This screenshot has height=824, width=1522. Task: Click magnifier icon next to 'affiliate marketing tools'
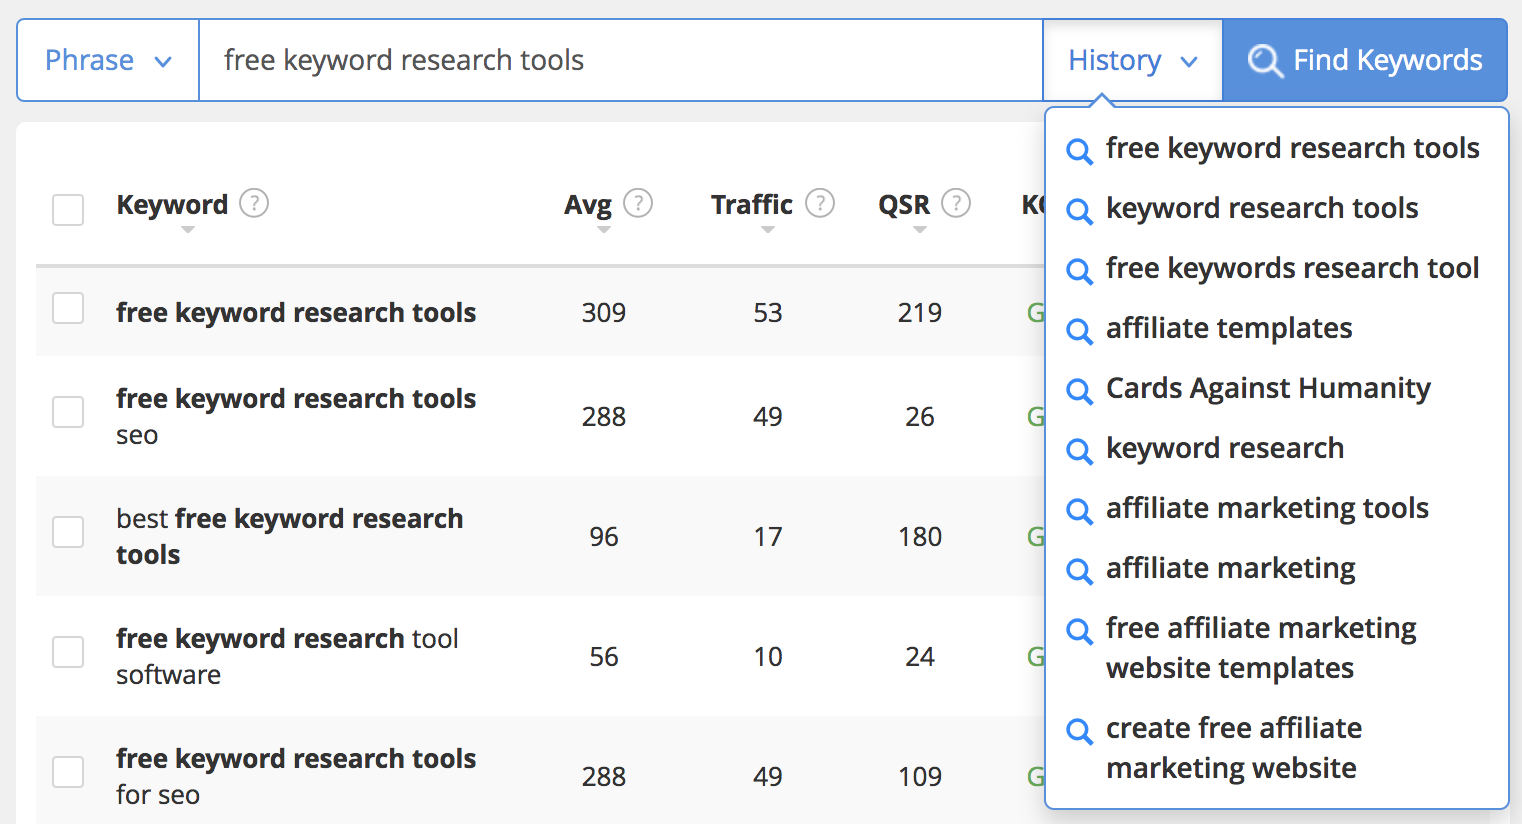[x=1079, y=511]
